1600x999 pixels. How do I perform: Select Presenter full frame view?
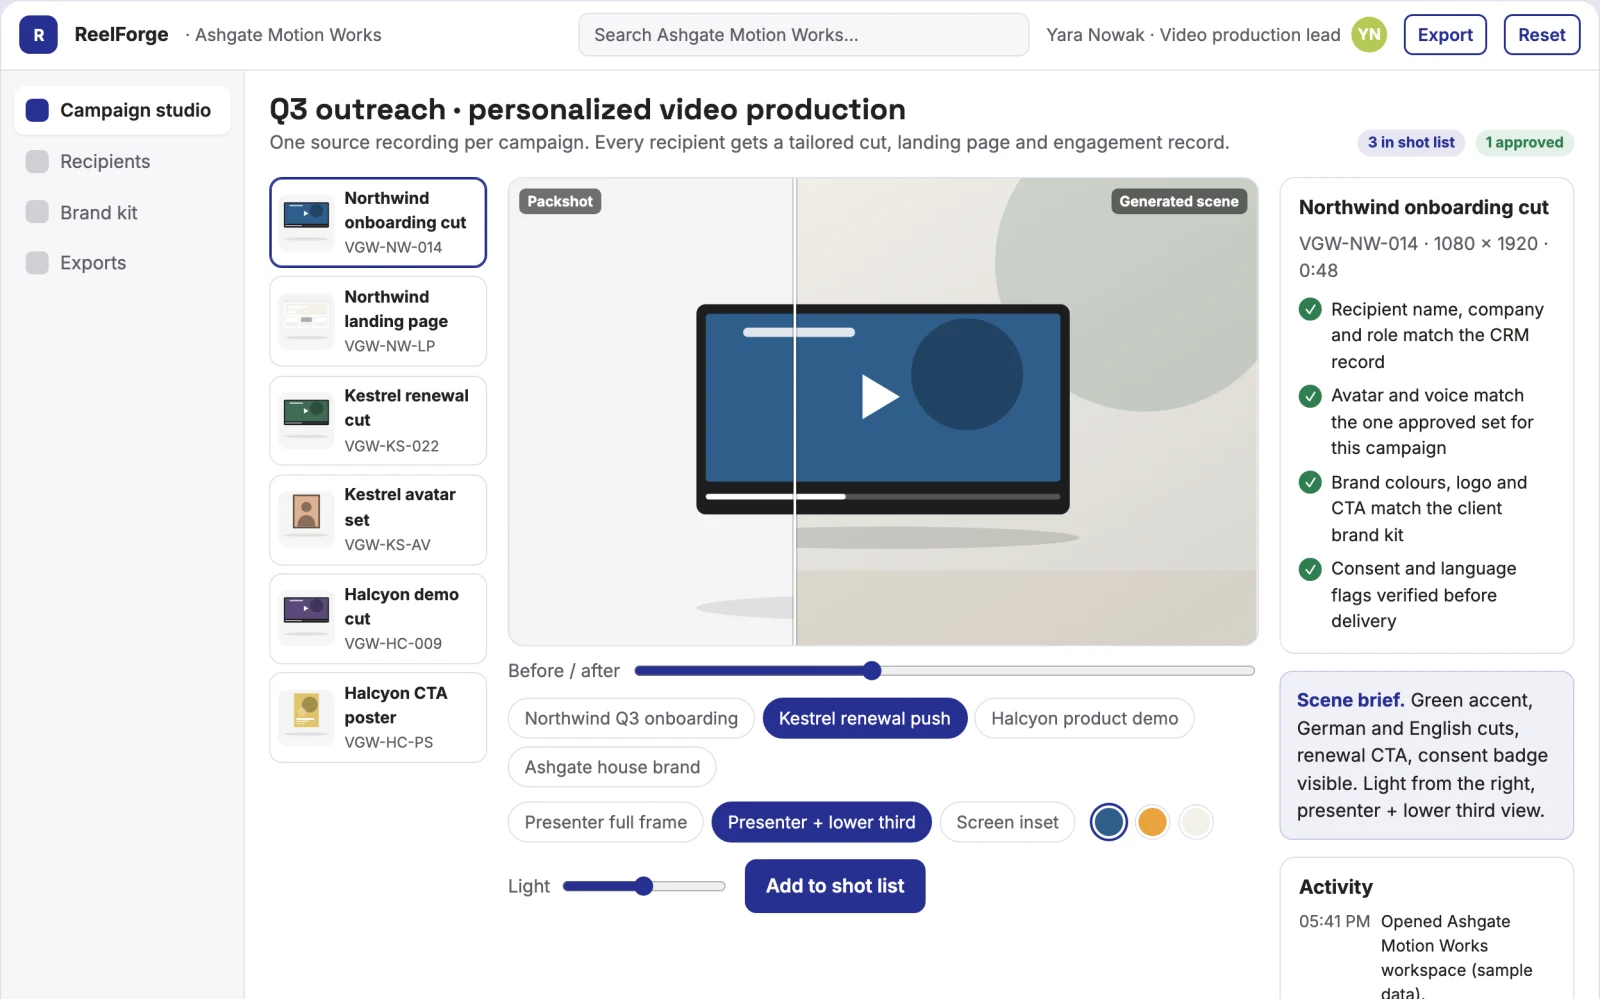606,822
